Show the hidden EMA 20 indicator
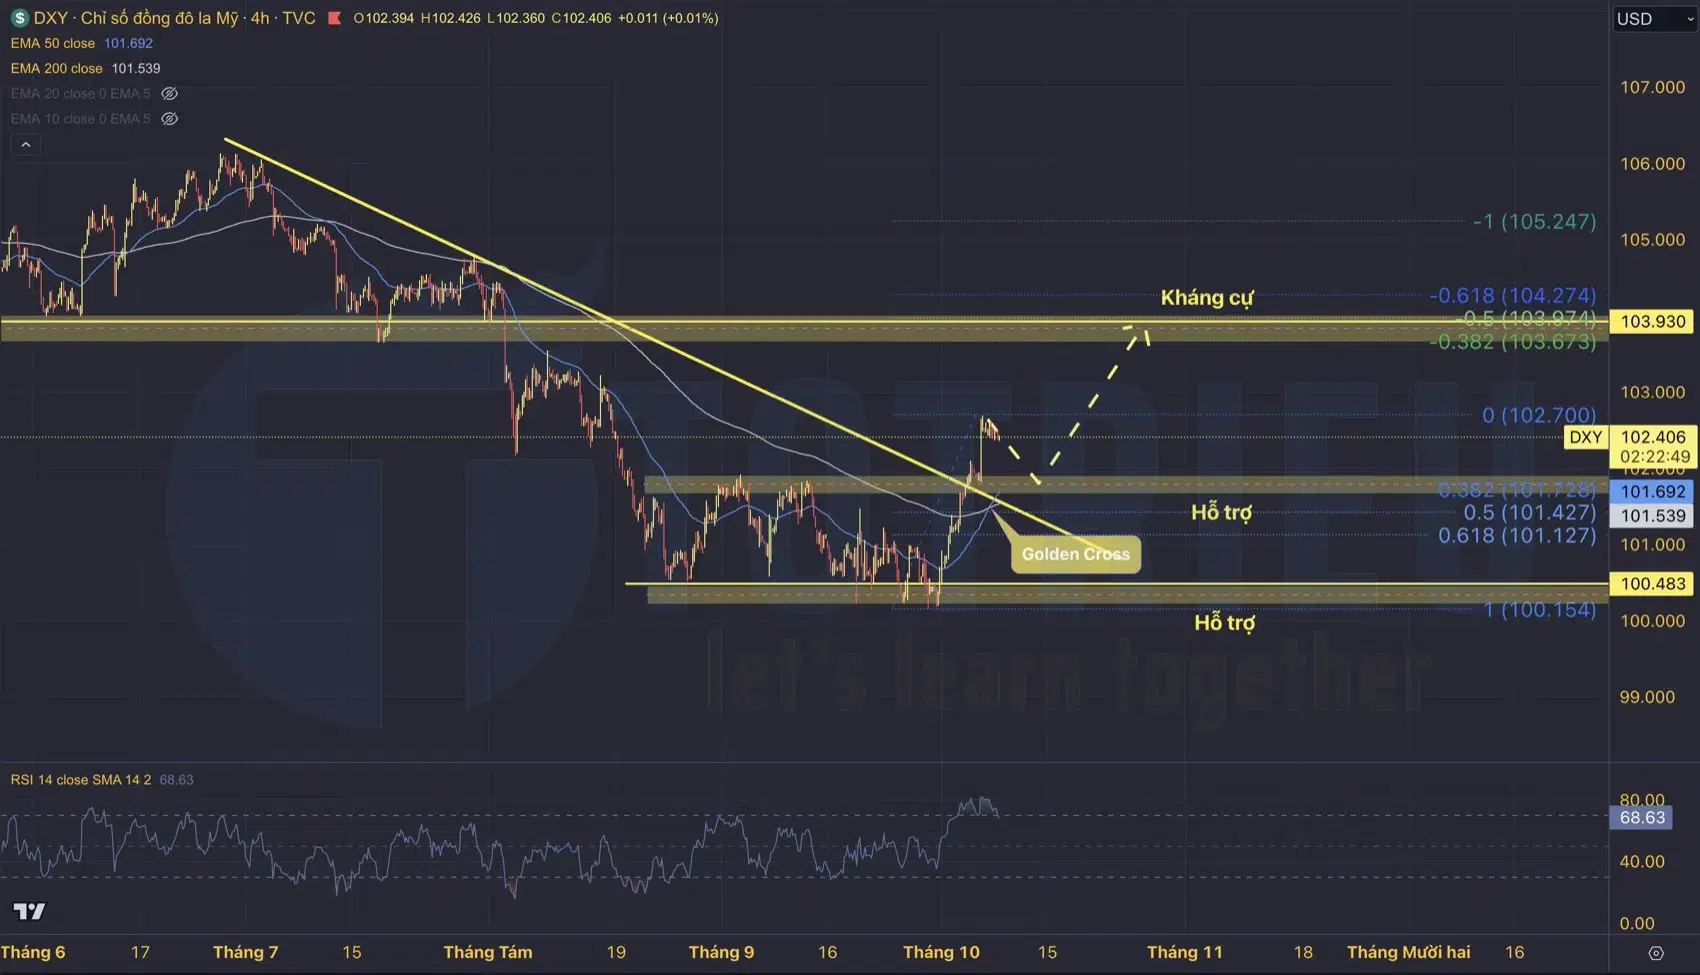This screenshot has height=975, width=1700. [170, 93]
